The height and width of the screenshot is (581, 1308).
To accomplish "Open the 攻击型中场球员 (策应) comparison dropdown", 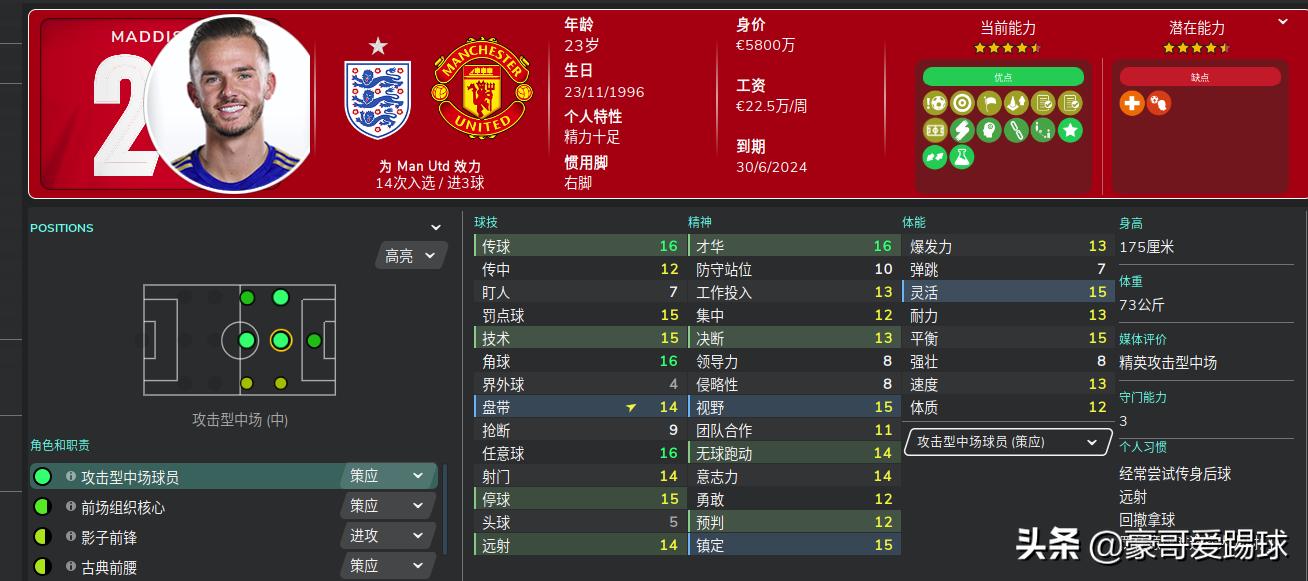I will [x=1007, y=441].
